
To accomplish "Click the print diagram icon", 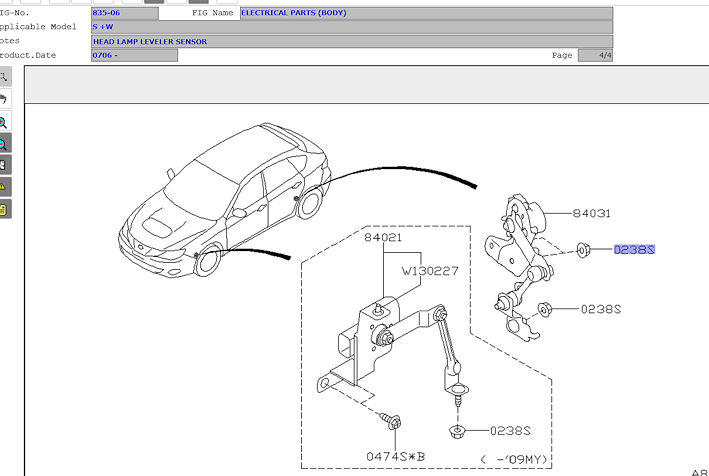I will [x=4, y=165].
